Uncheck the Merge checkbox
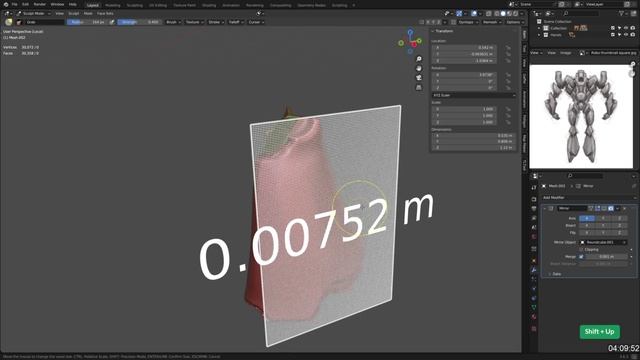This screenshot has width=640, height=360. [581, 257]
